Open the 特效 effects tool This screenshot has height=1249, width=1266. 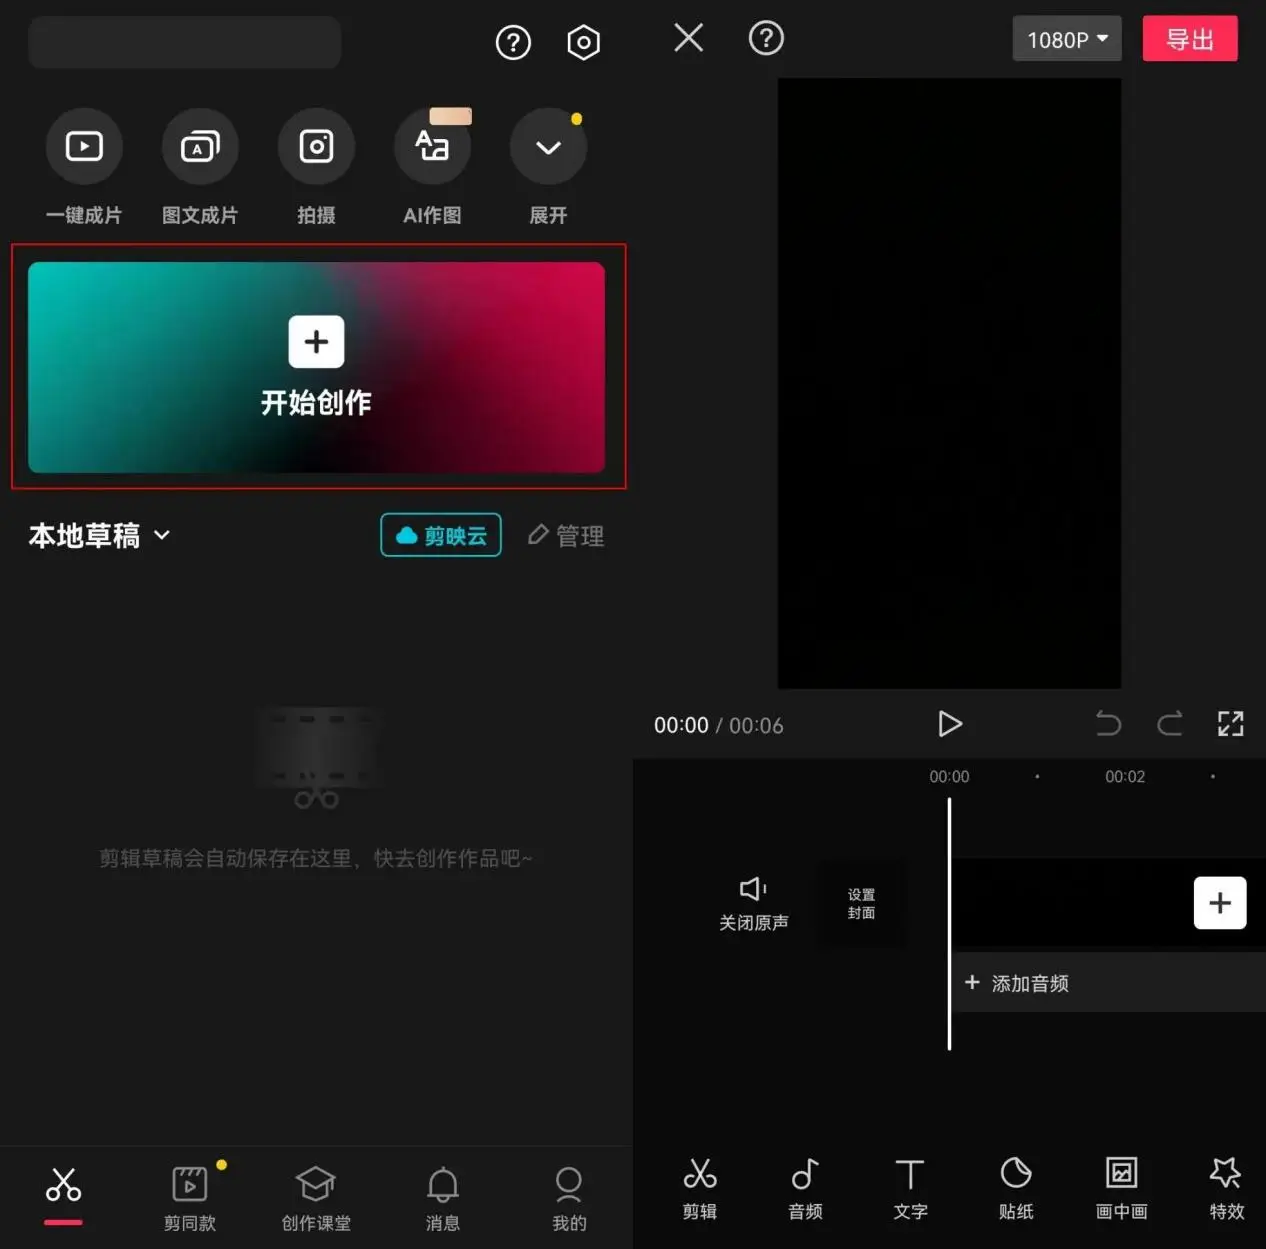(1226, 1187)
